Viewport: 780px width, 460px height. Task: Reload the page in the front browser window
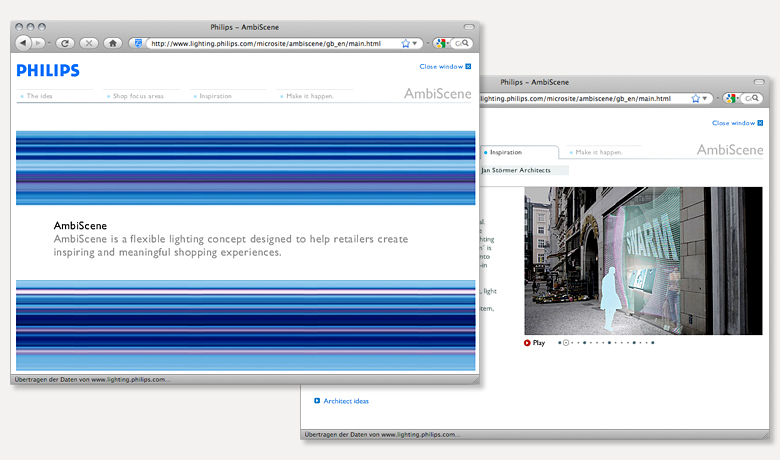coord(65,43)
